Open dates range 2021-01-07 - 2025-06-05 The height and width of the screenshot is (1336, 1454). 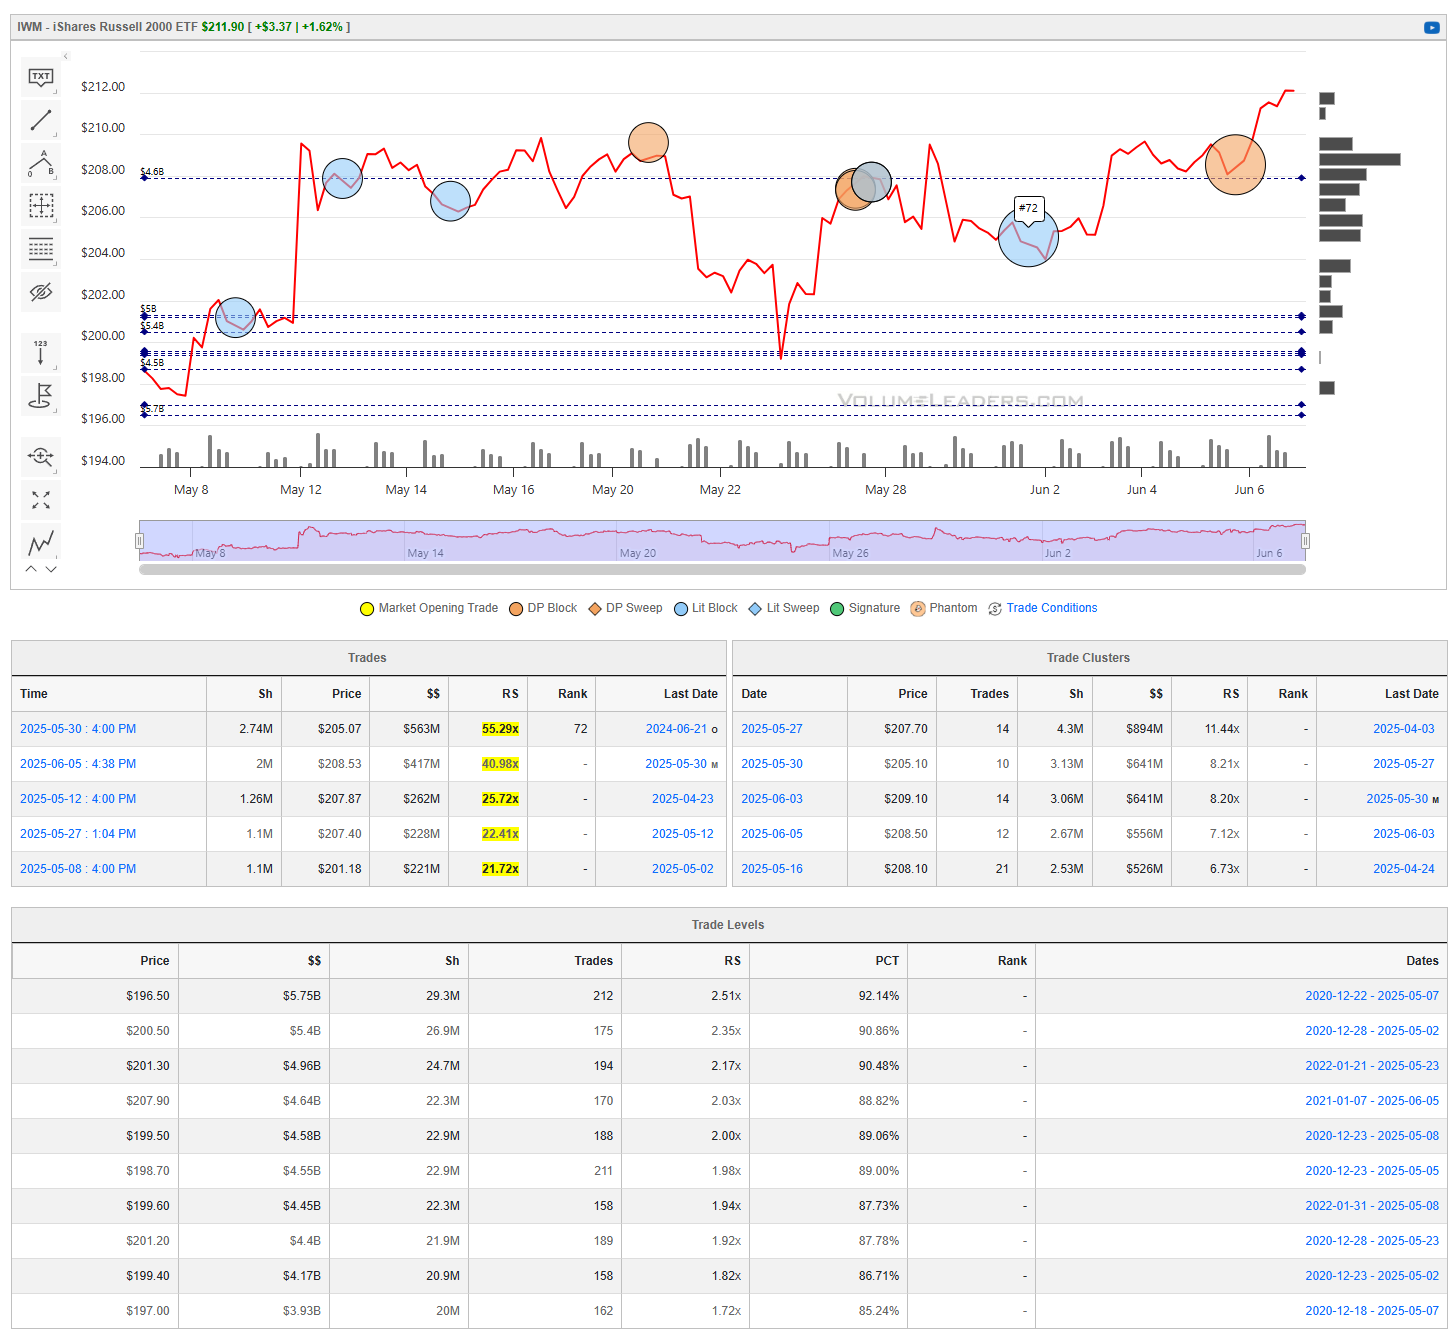click(1372, 1101)
